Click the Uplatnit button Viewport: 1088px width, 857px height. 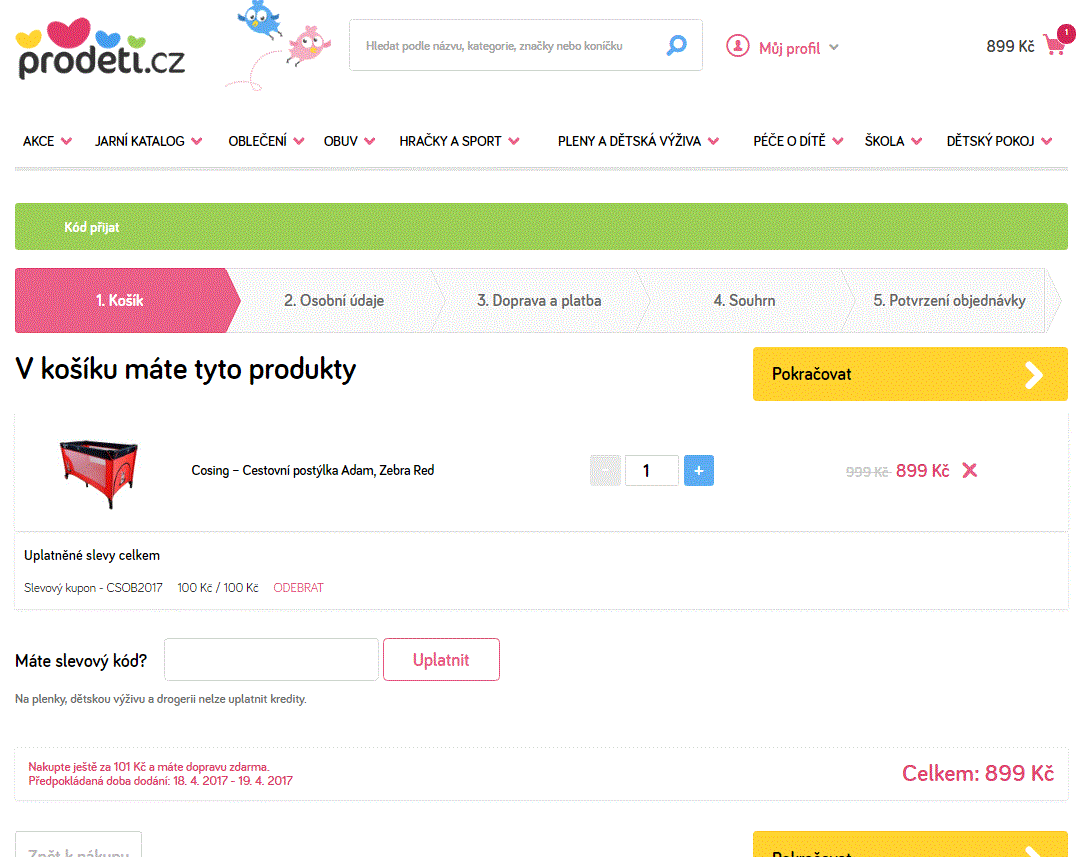pyautogui.click(x=441, y=659)
